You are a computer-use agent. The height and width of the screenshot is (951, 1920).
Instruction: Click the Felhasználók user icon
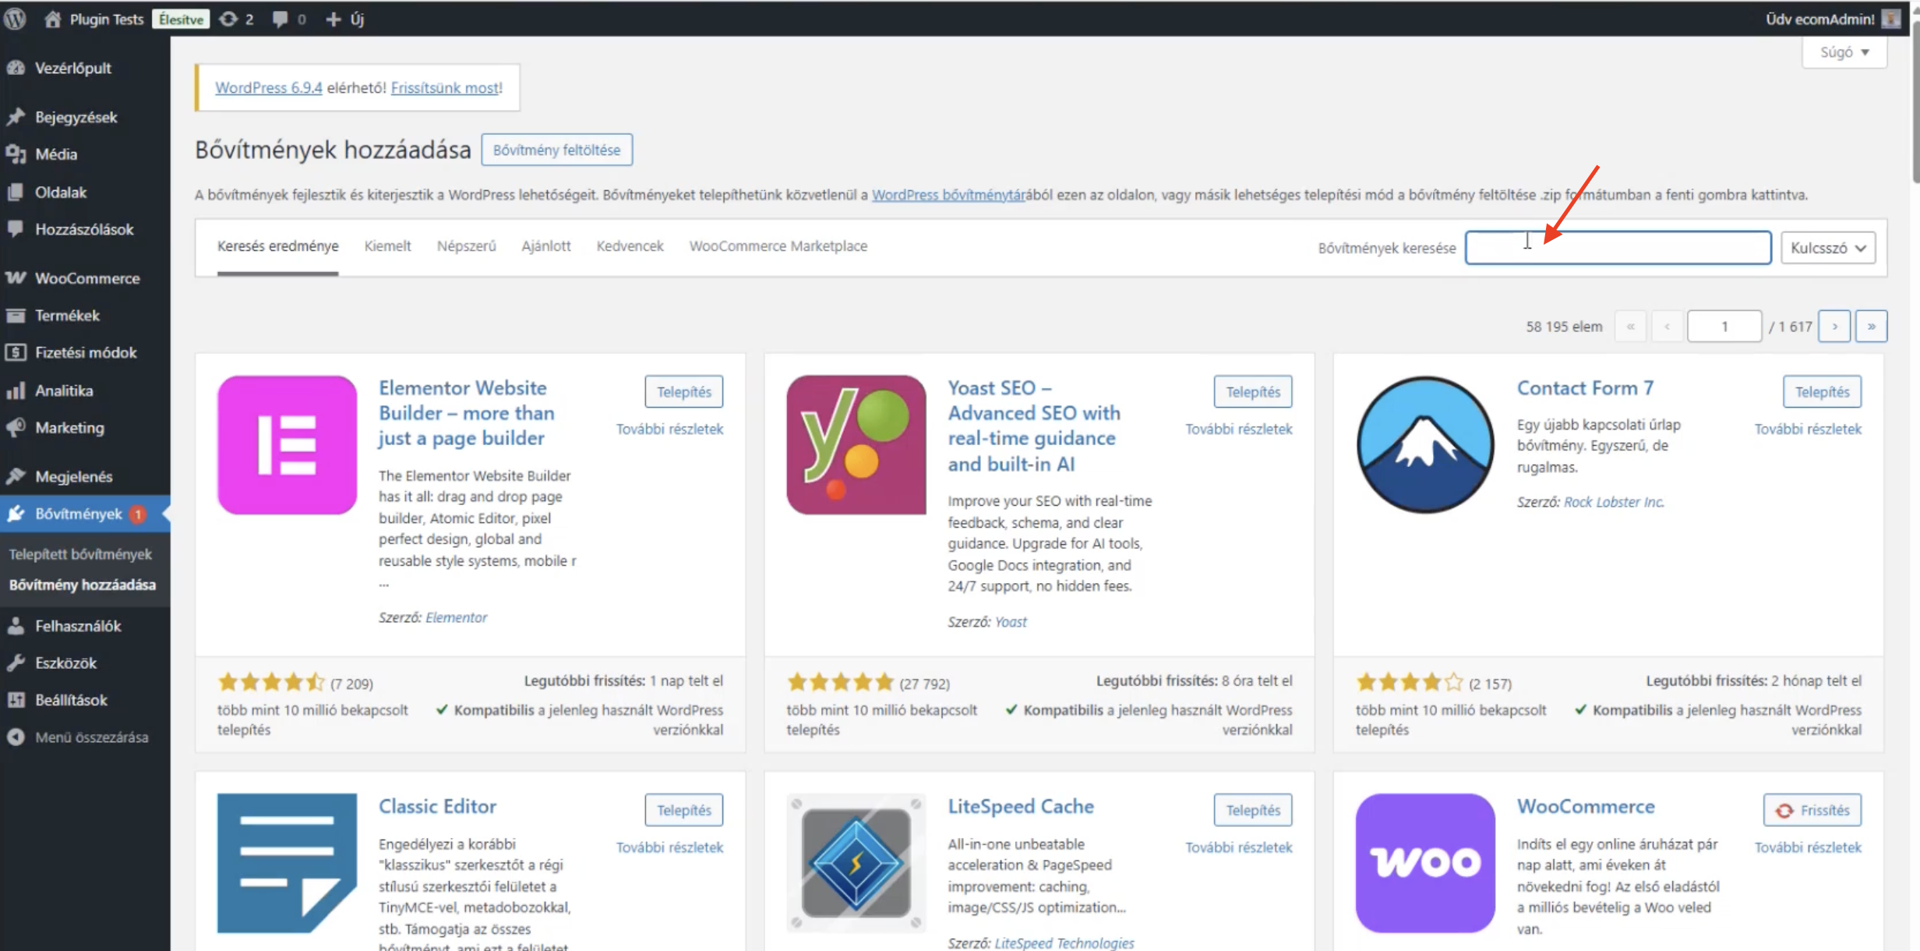pyautogui.click(x=16, y=626)
